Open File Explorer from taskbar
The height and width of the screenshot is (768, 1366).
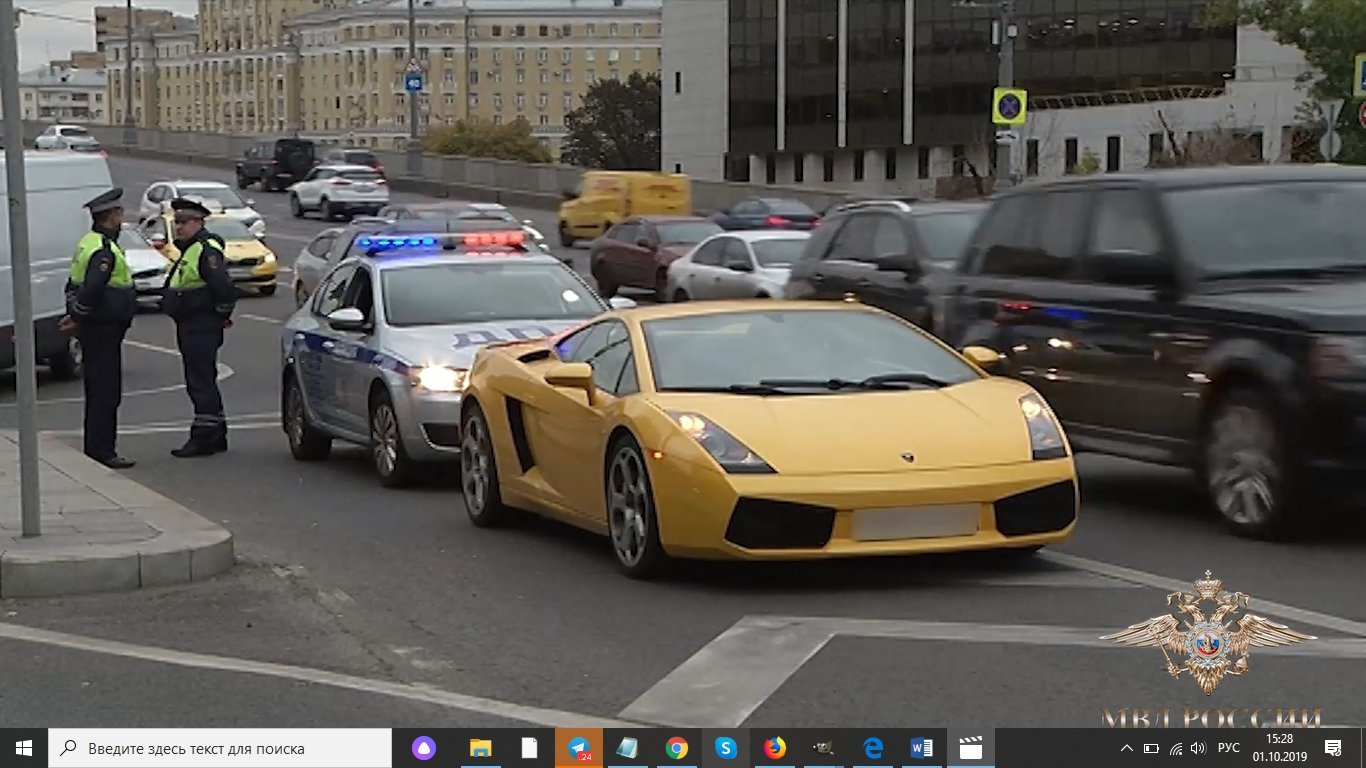pyautogui.click(x=481, y=748)
